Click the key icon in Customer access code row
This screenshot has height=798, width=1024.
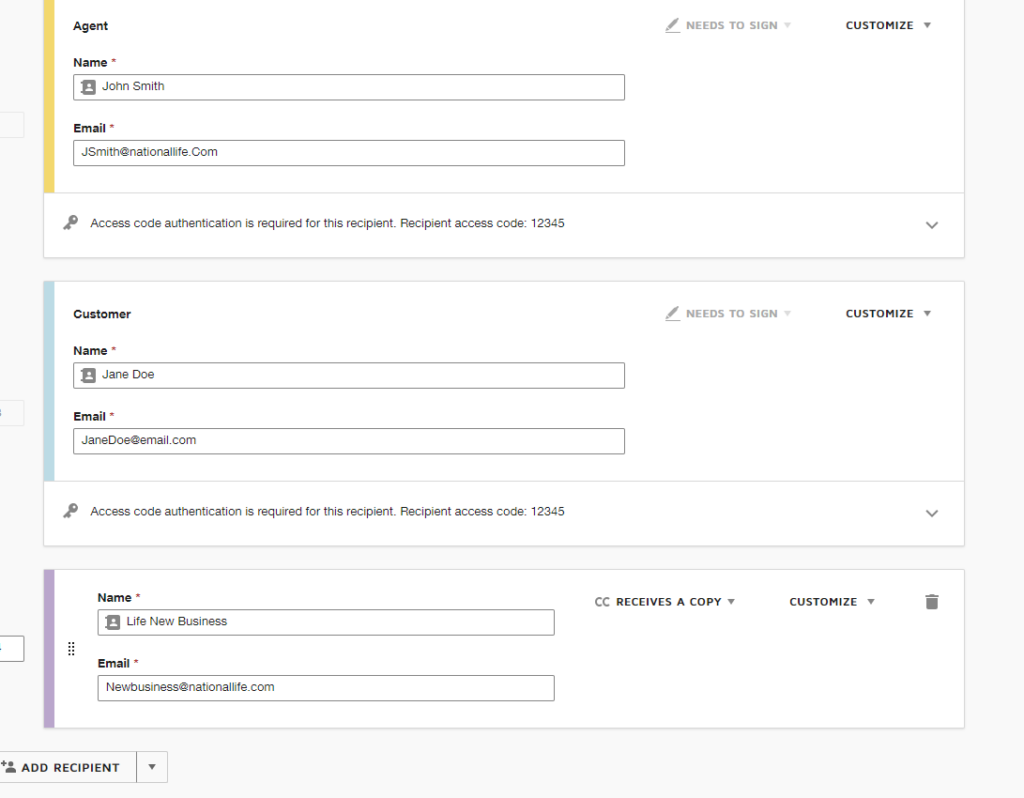click(70, 511)
